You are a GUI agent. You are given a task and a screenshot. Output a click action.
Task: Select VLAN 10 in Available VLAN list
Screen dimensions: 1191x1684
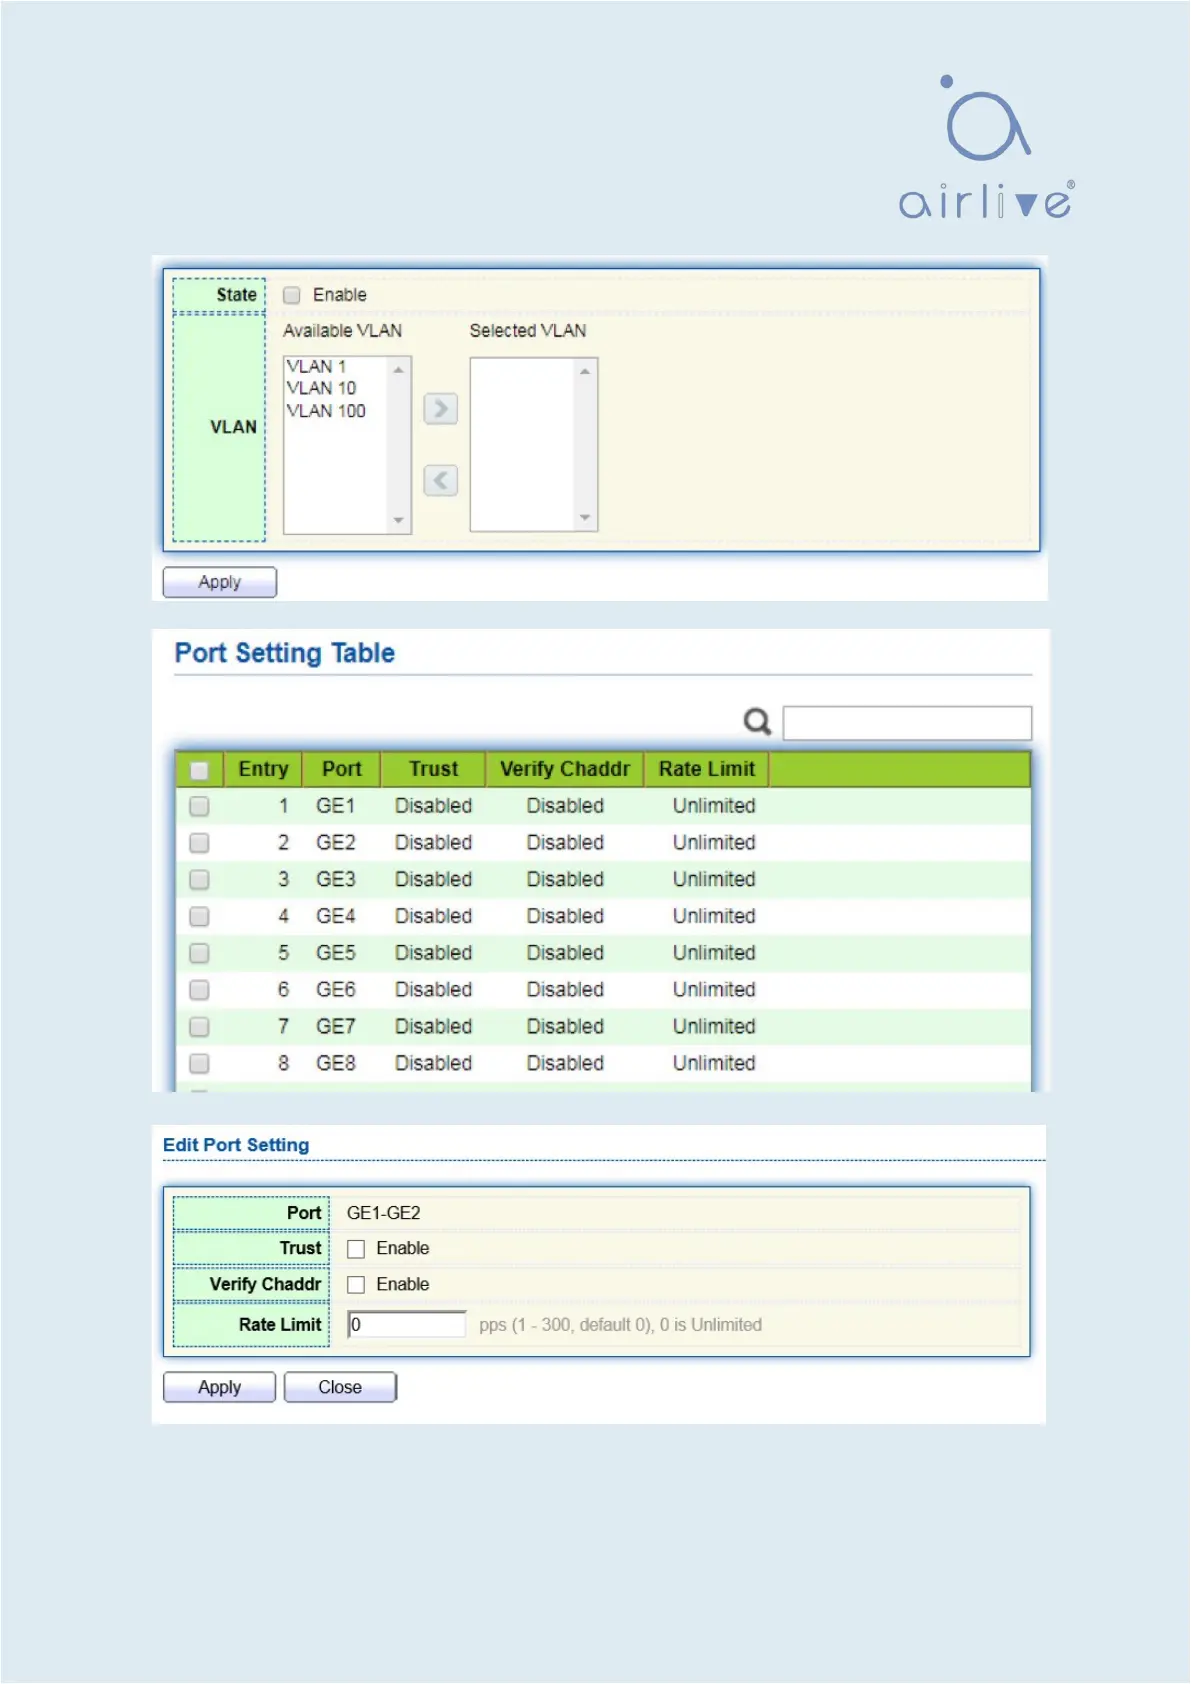click(x=321, y=388)
